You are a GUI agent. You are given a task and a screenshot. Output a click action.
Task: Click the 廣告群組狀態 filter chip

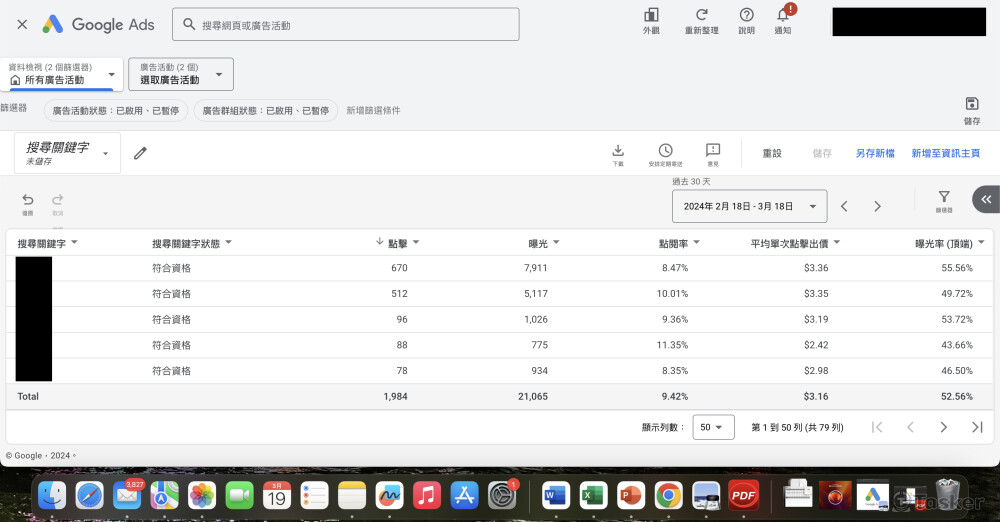pyautogui.click(x=265, y=110)
